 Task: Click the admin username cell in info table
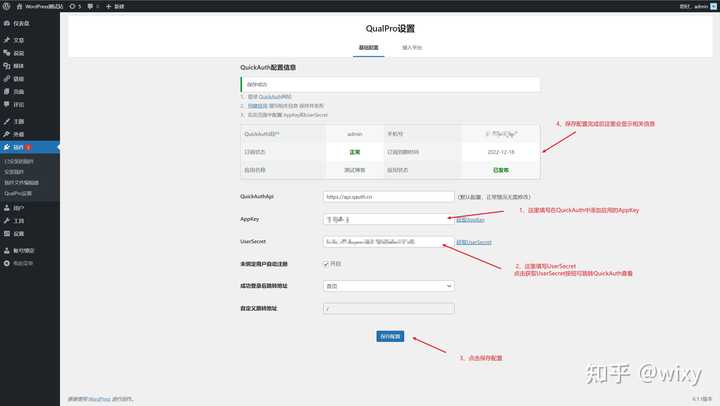[x=354, y=134]
